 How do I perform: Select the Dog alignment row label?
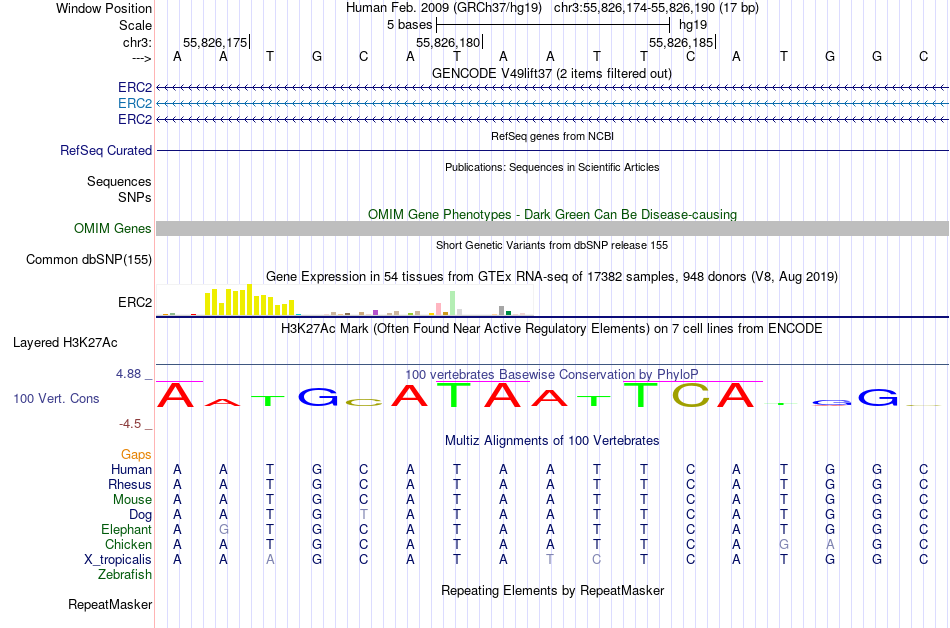tap(140, 515)
